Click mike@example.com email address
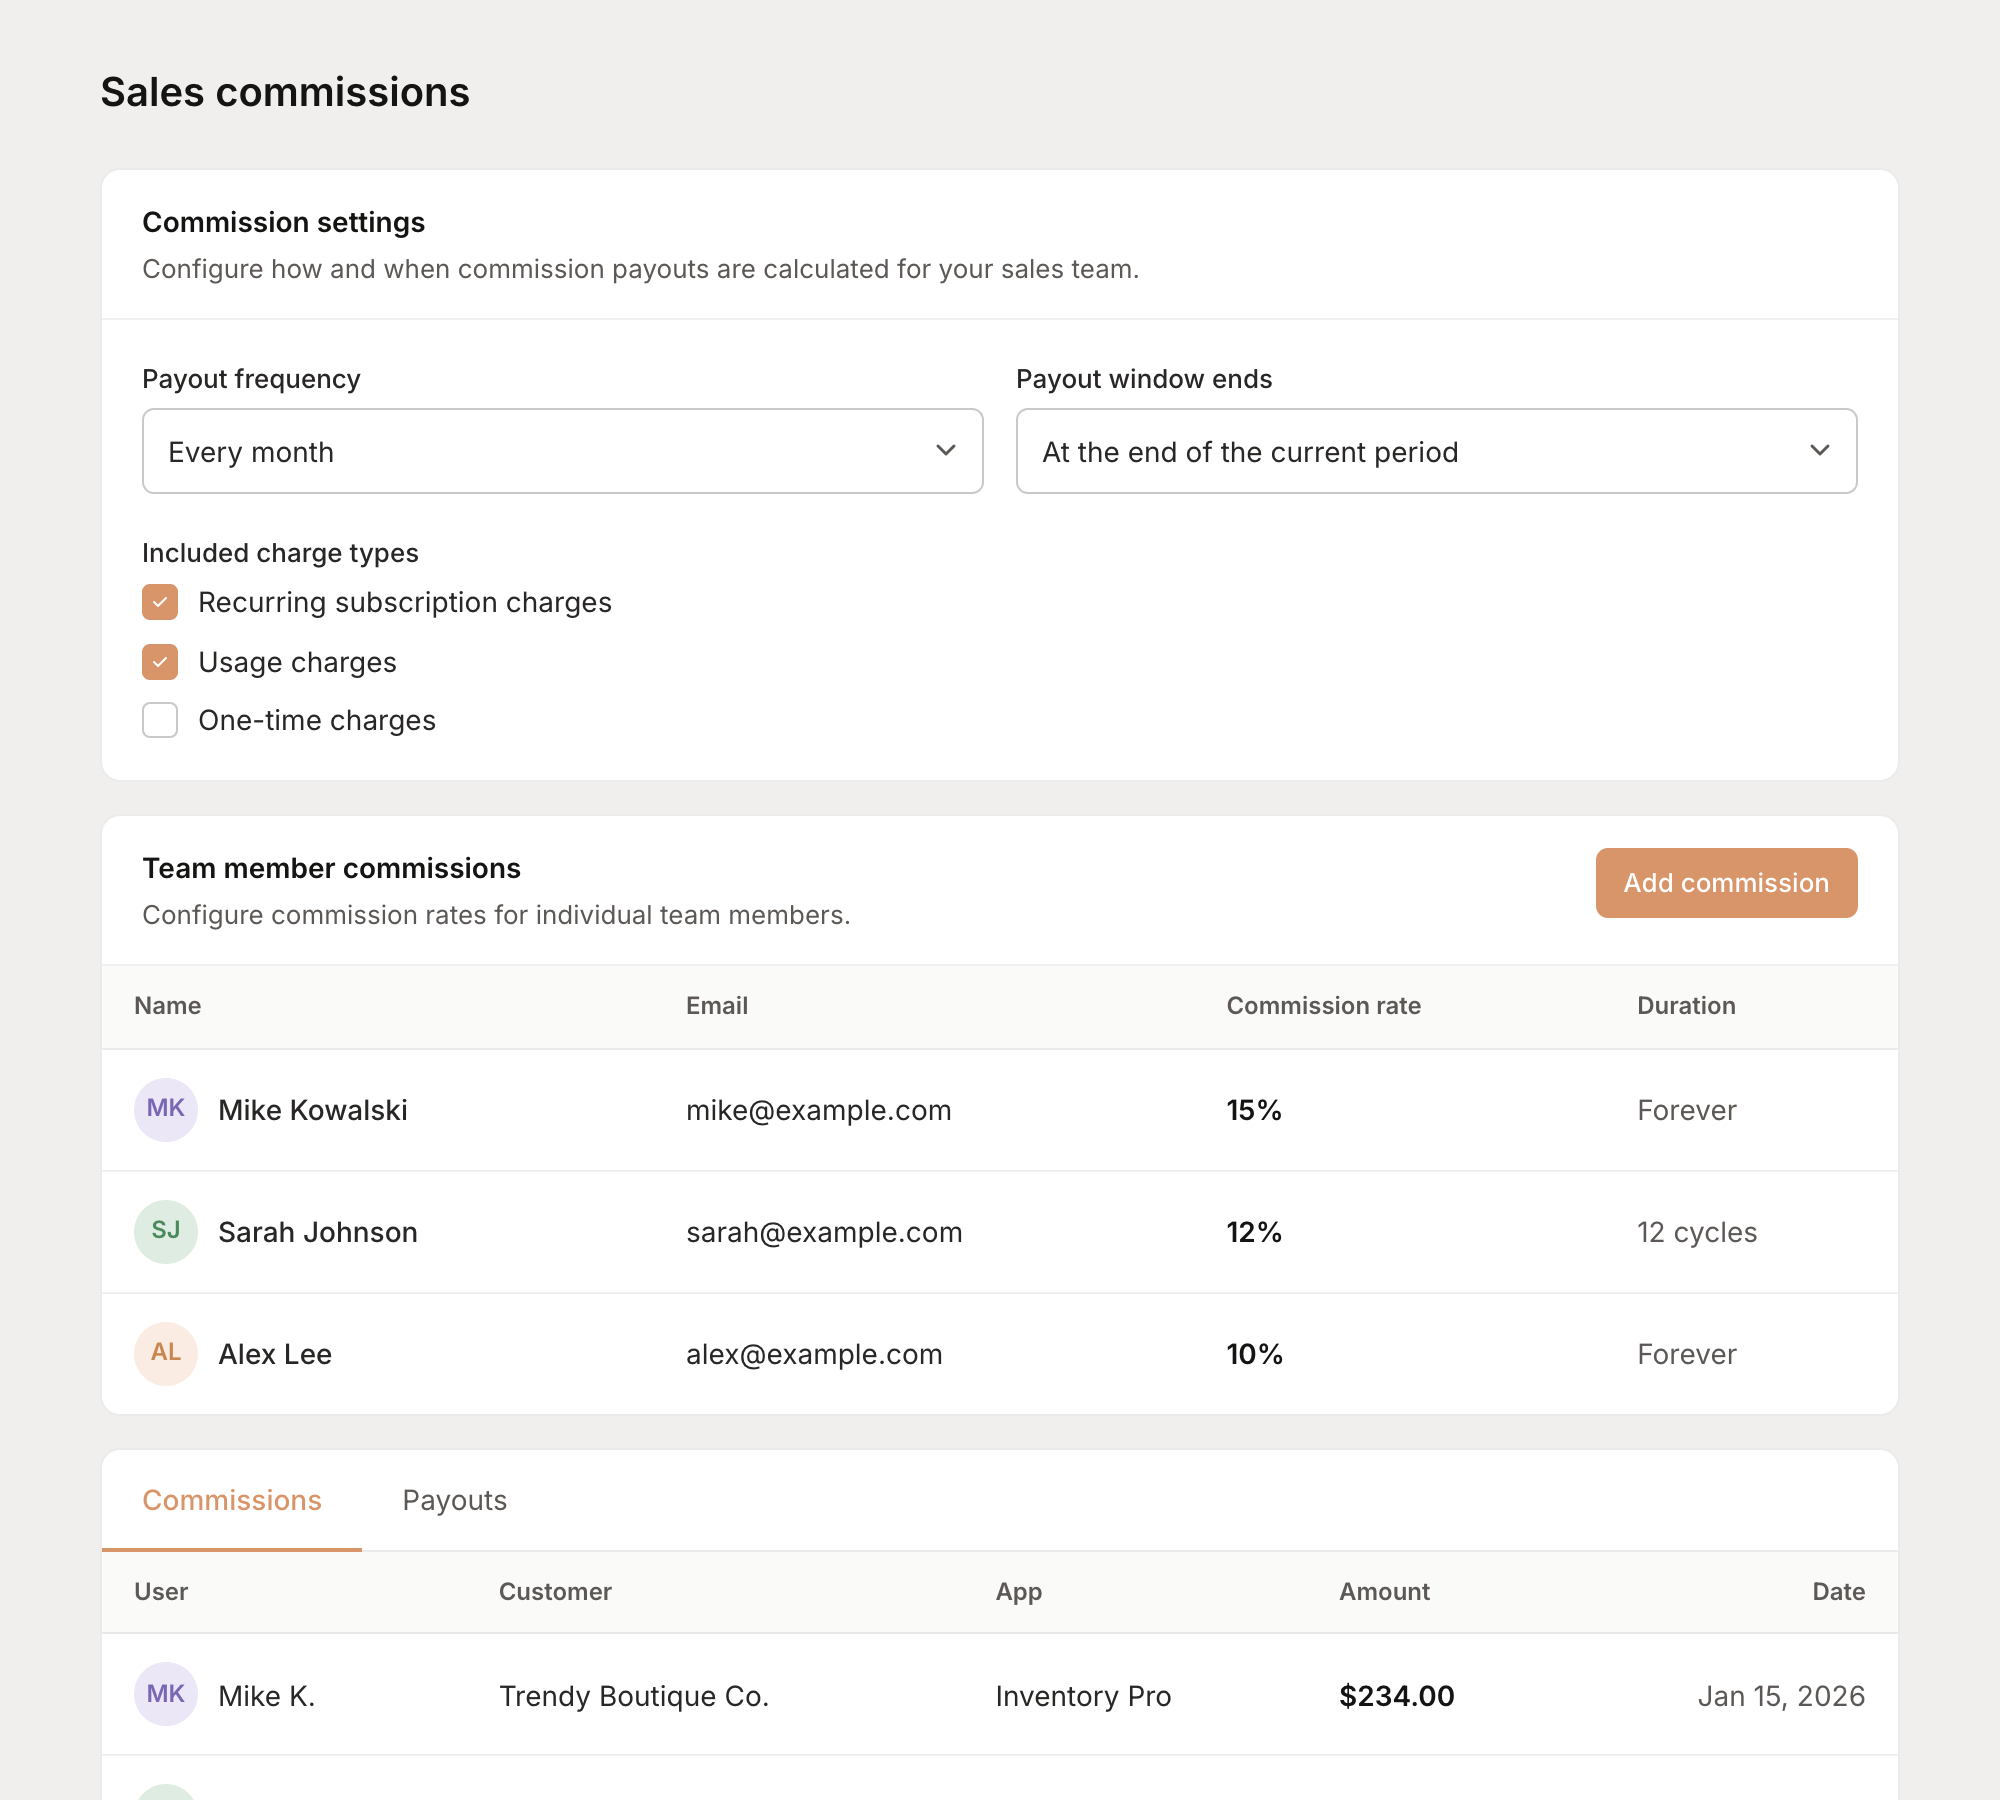The height and width of the screenshot is (1800, 2000). click(x=818, y=1109)
